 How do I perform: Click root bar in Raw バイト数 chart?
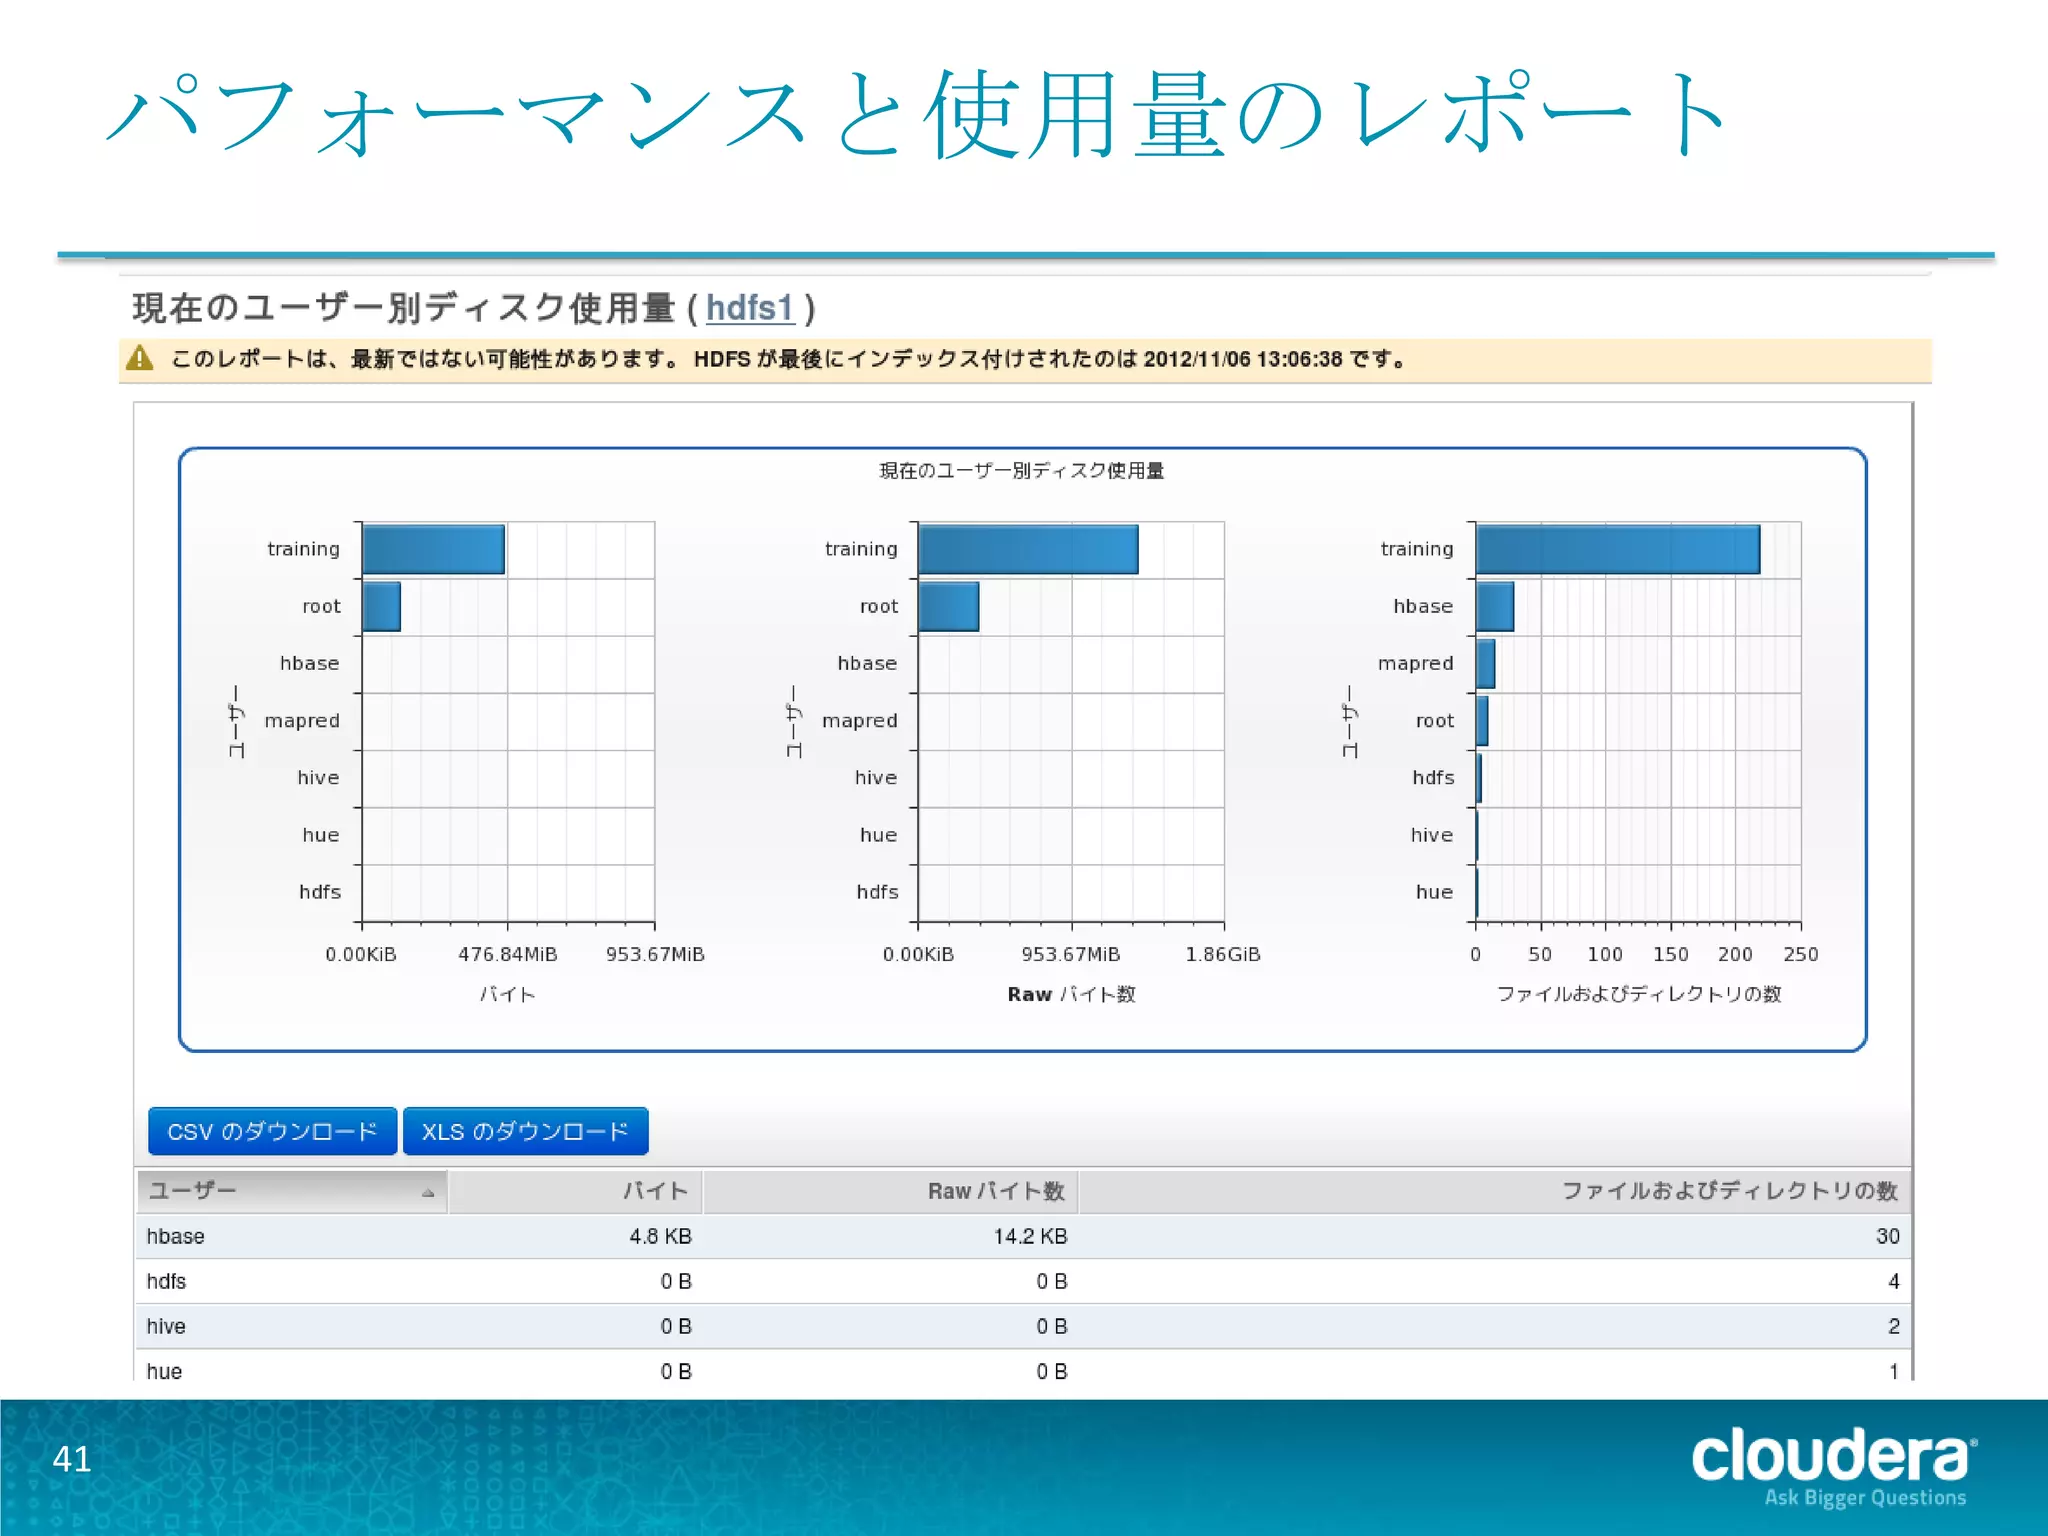point(948,606)
